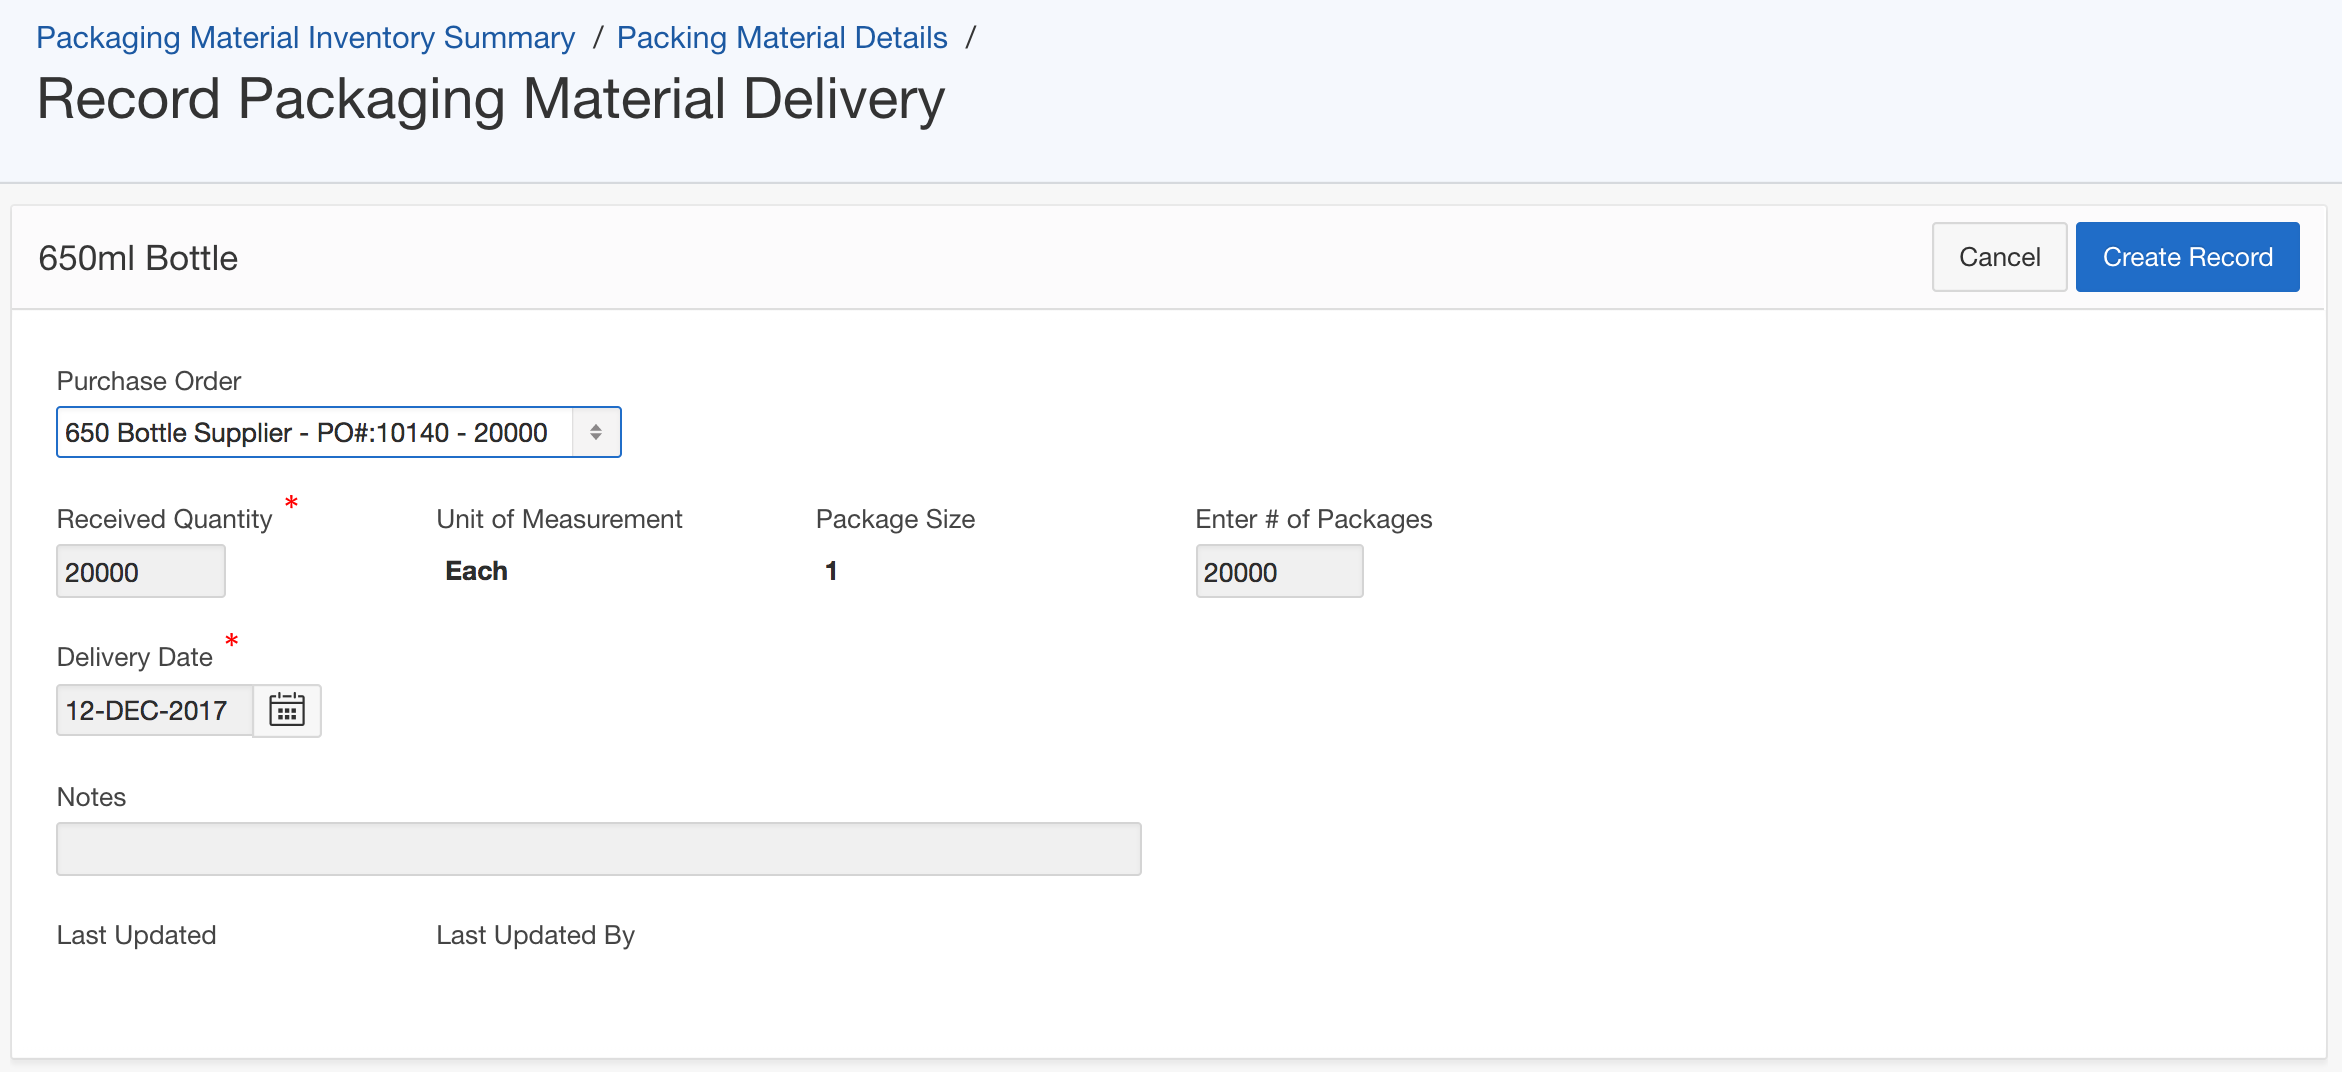Click the Package Size value
Viewport: 2342px width, 1072px height.
(830, 571)
